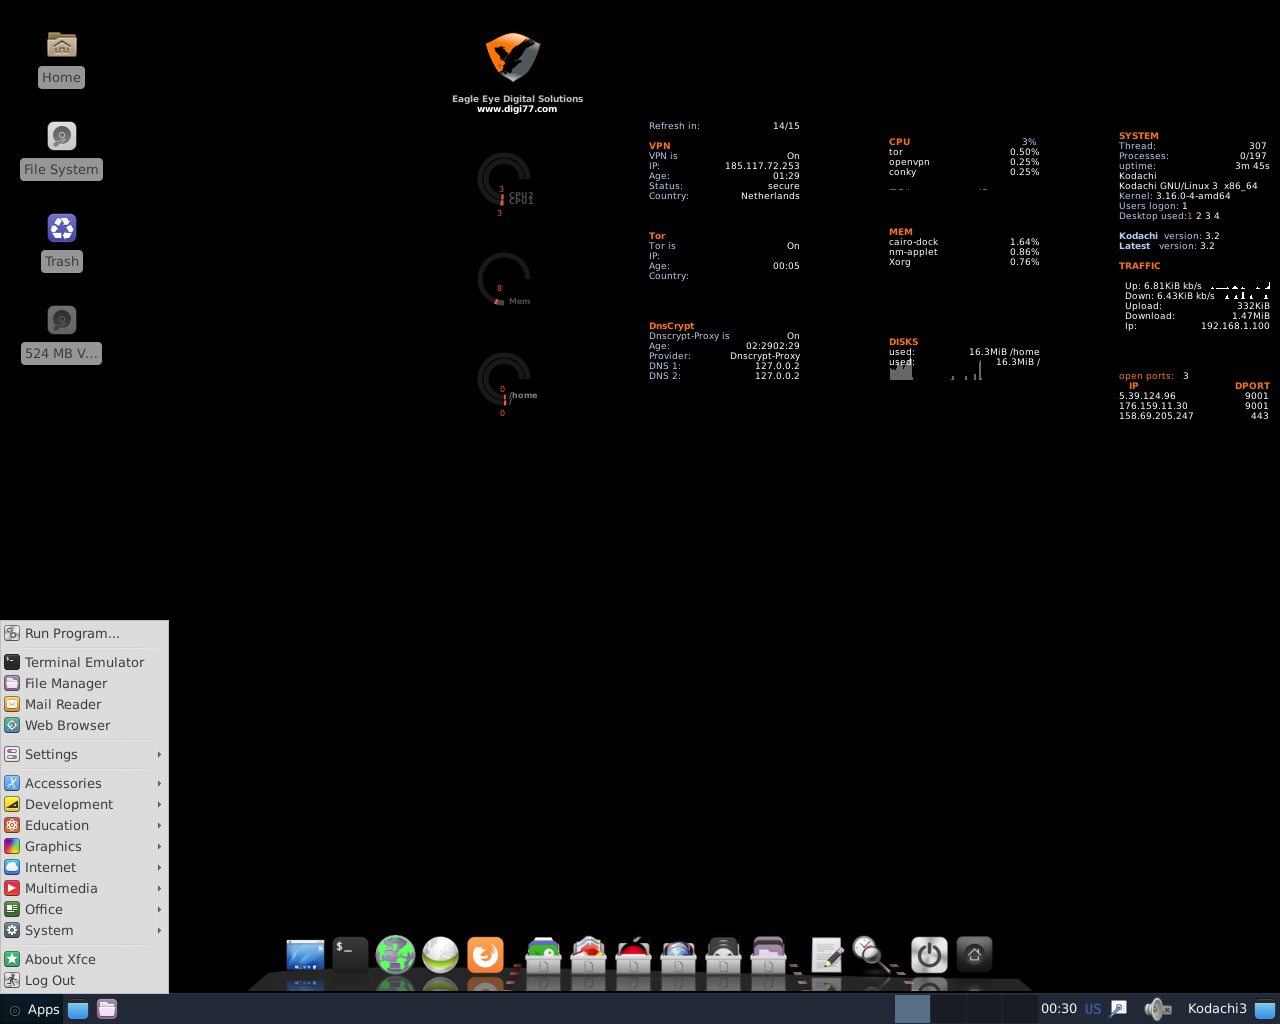Click the power button dock icon

click(x=929, y=955)
